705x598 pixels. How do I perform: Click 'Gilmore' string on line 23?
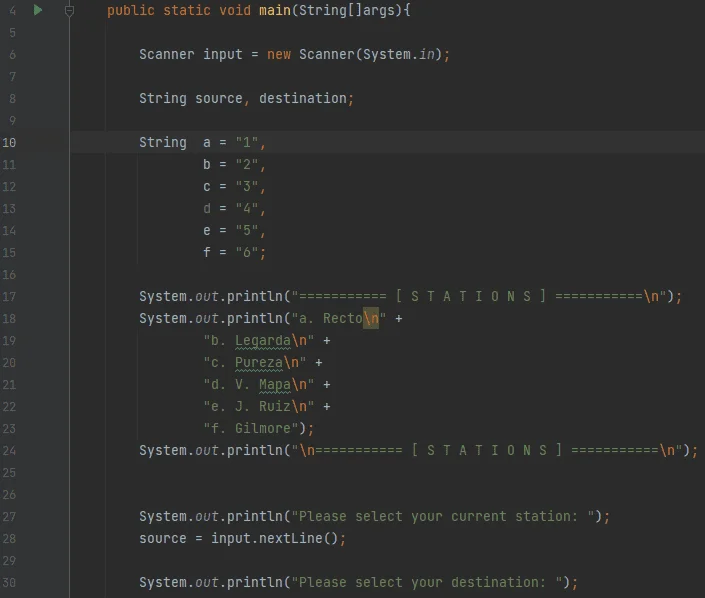(263, 428)
